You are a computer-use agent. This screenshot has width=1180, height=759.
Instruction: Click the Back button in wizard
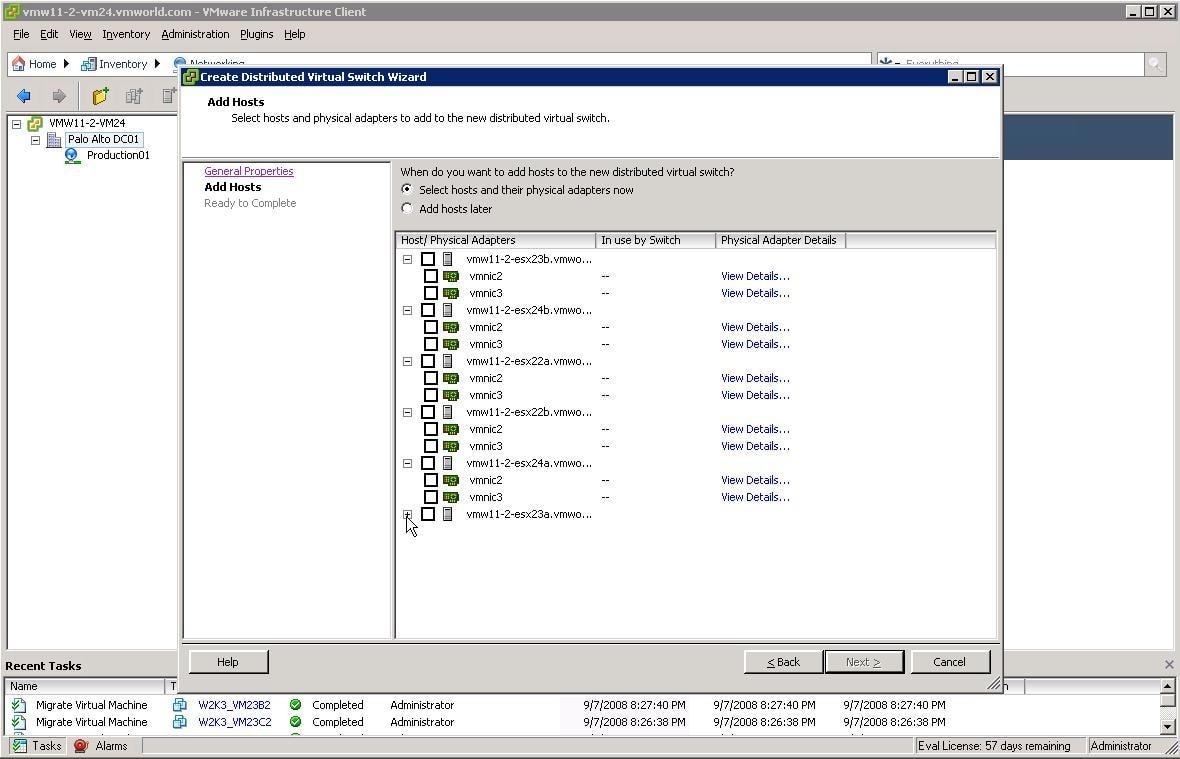(x=783, y=662)
